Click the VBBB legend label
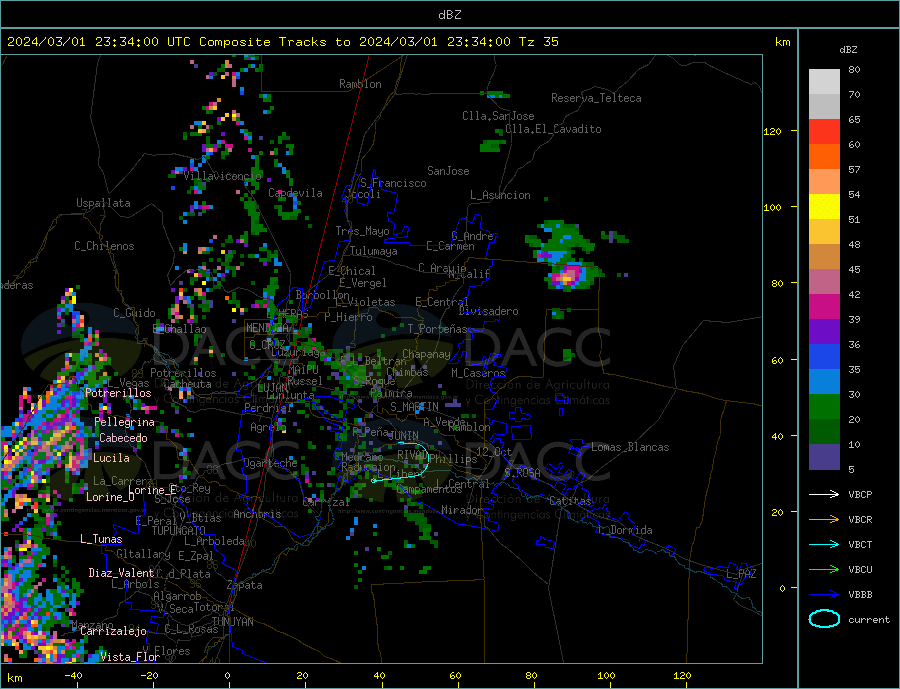 point(860,595)
